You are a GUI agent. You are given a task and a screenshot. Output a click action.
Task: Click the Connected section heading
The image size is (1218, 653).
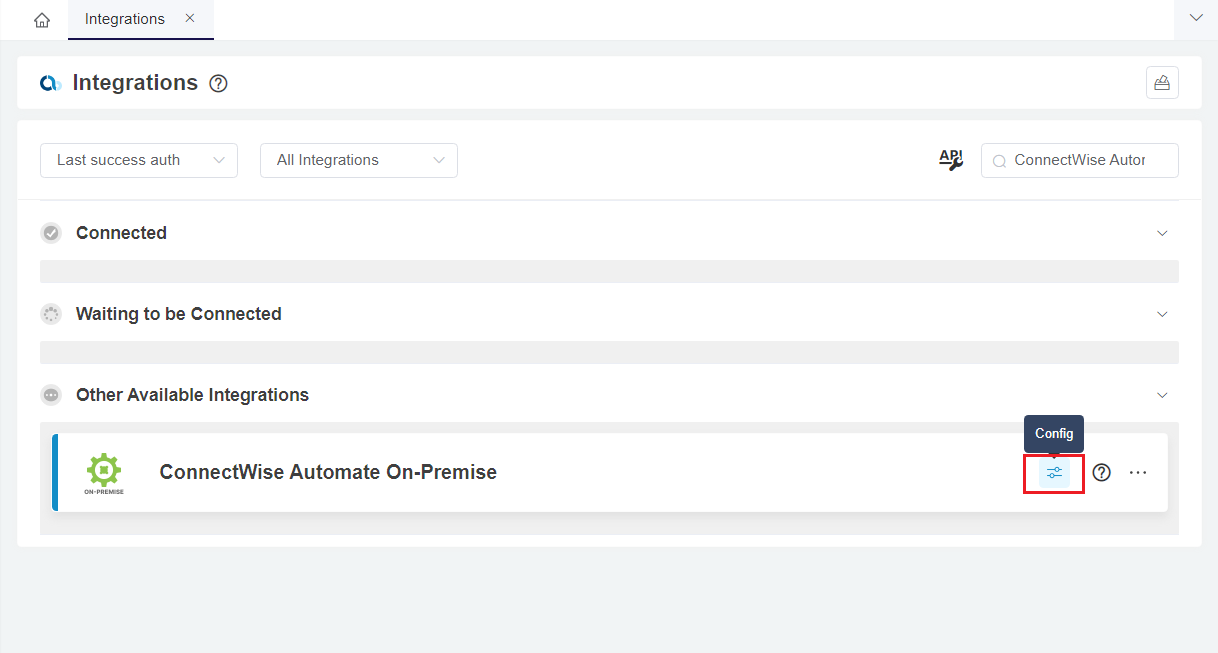[121, 233]
